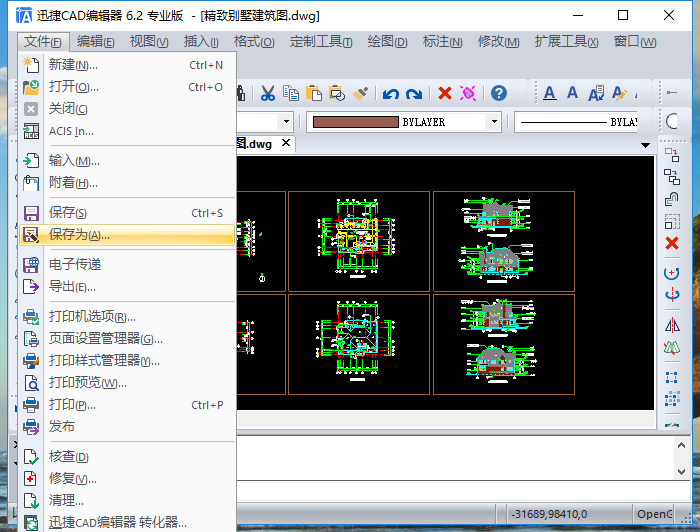Open 迅捷CAD编辑器 转化器... entry
The width and height of the screenshot is (700, 532).
click(x=127, y=523)
